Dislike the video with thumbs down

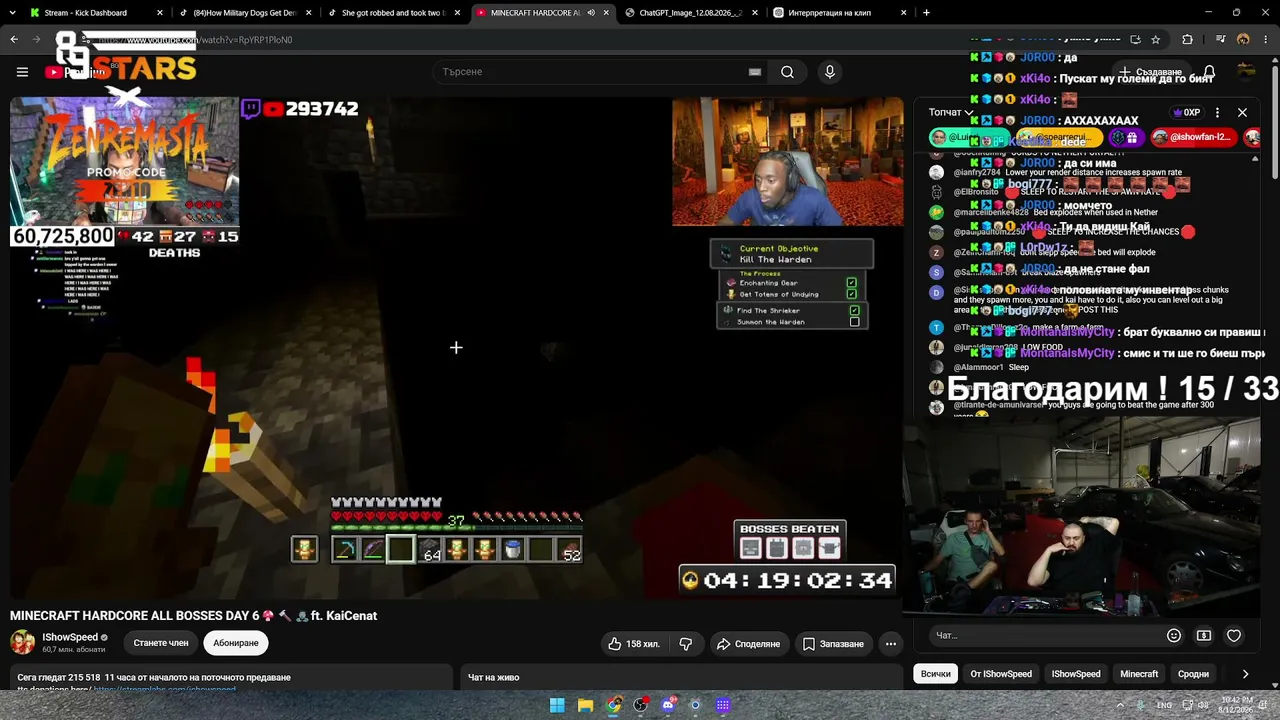[686, 644]
